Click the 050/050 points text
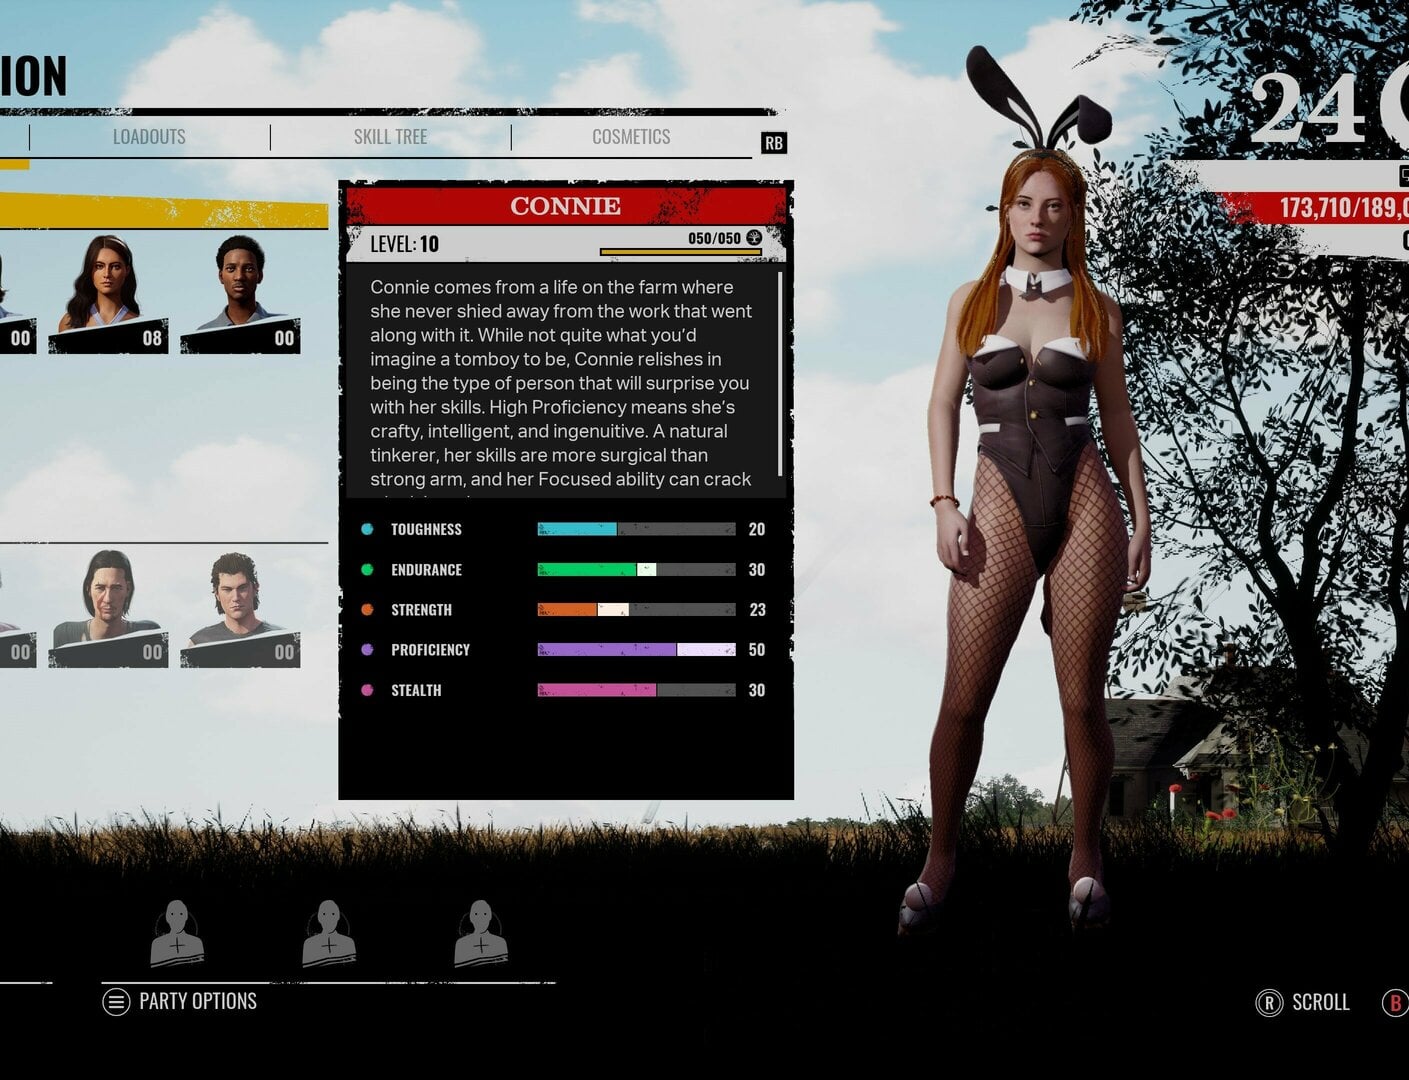The height and width of the screenshot is (1080, 1409). tap(714, 238)
